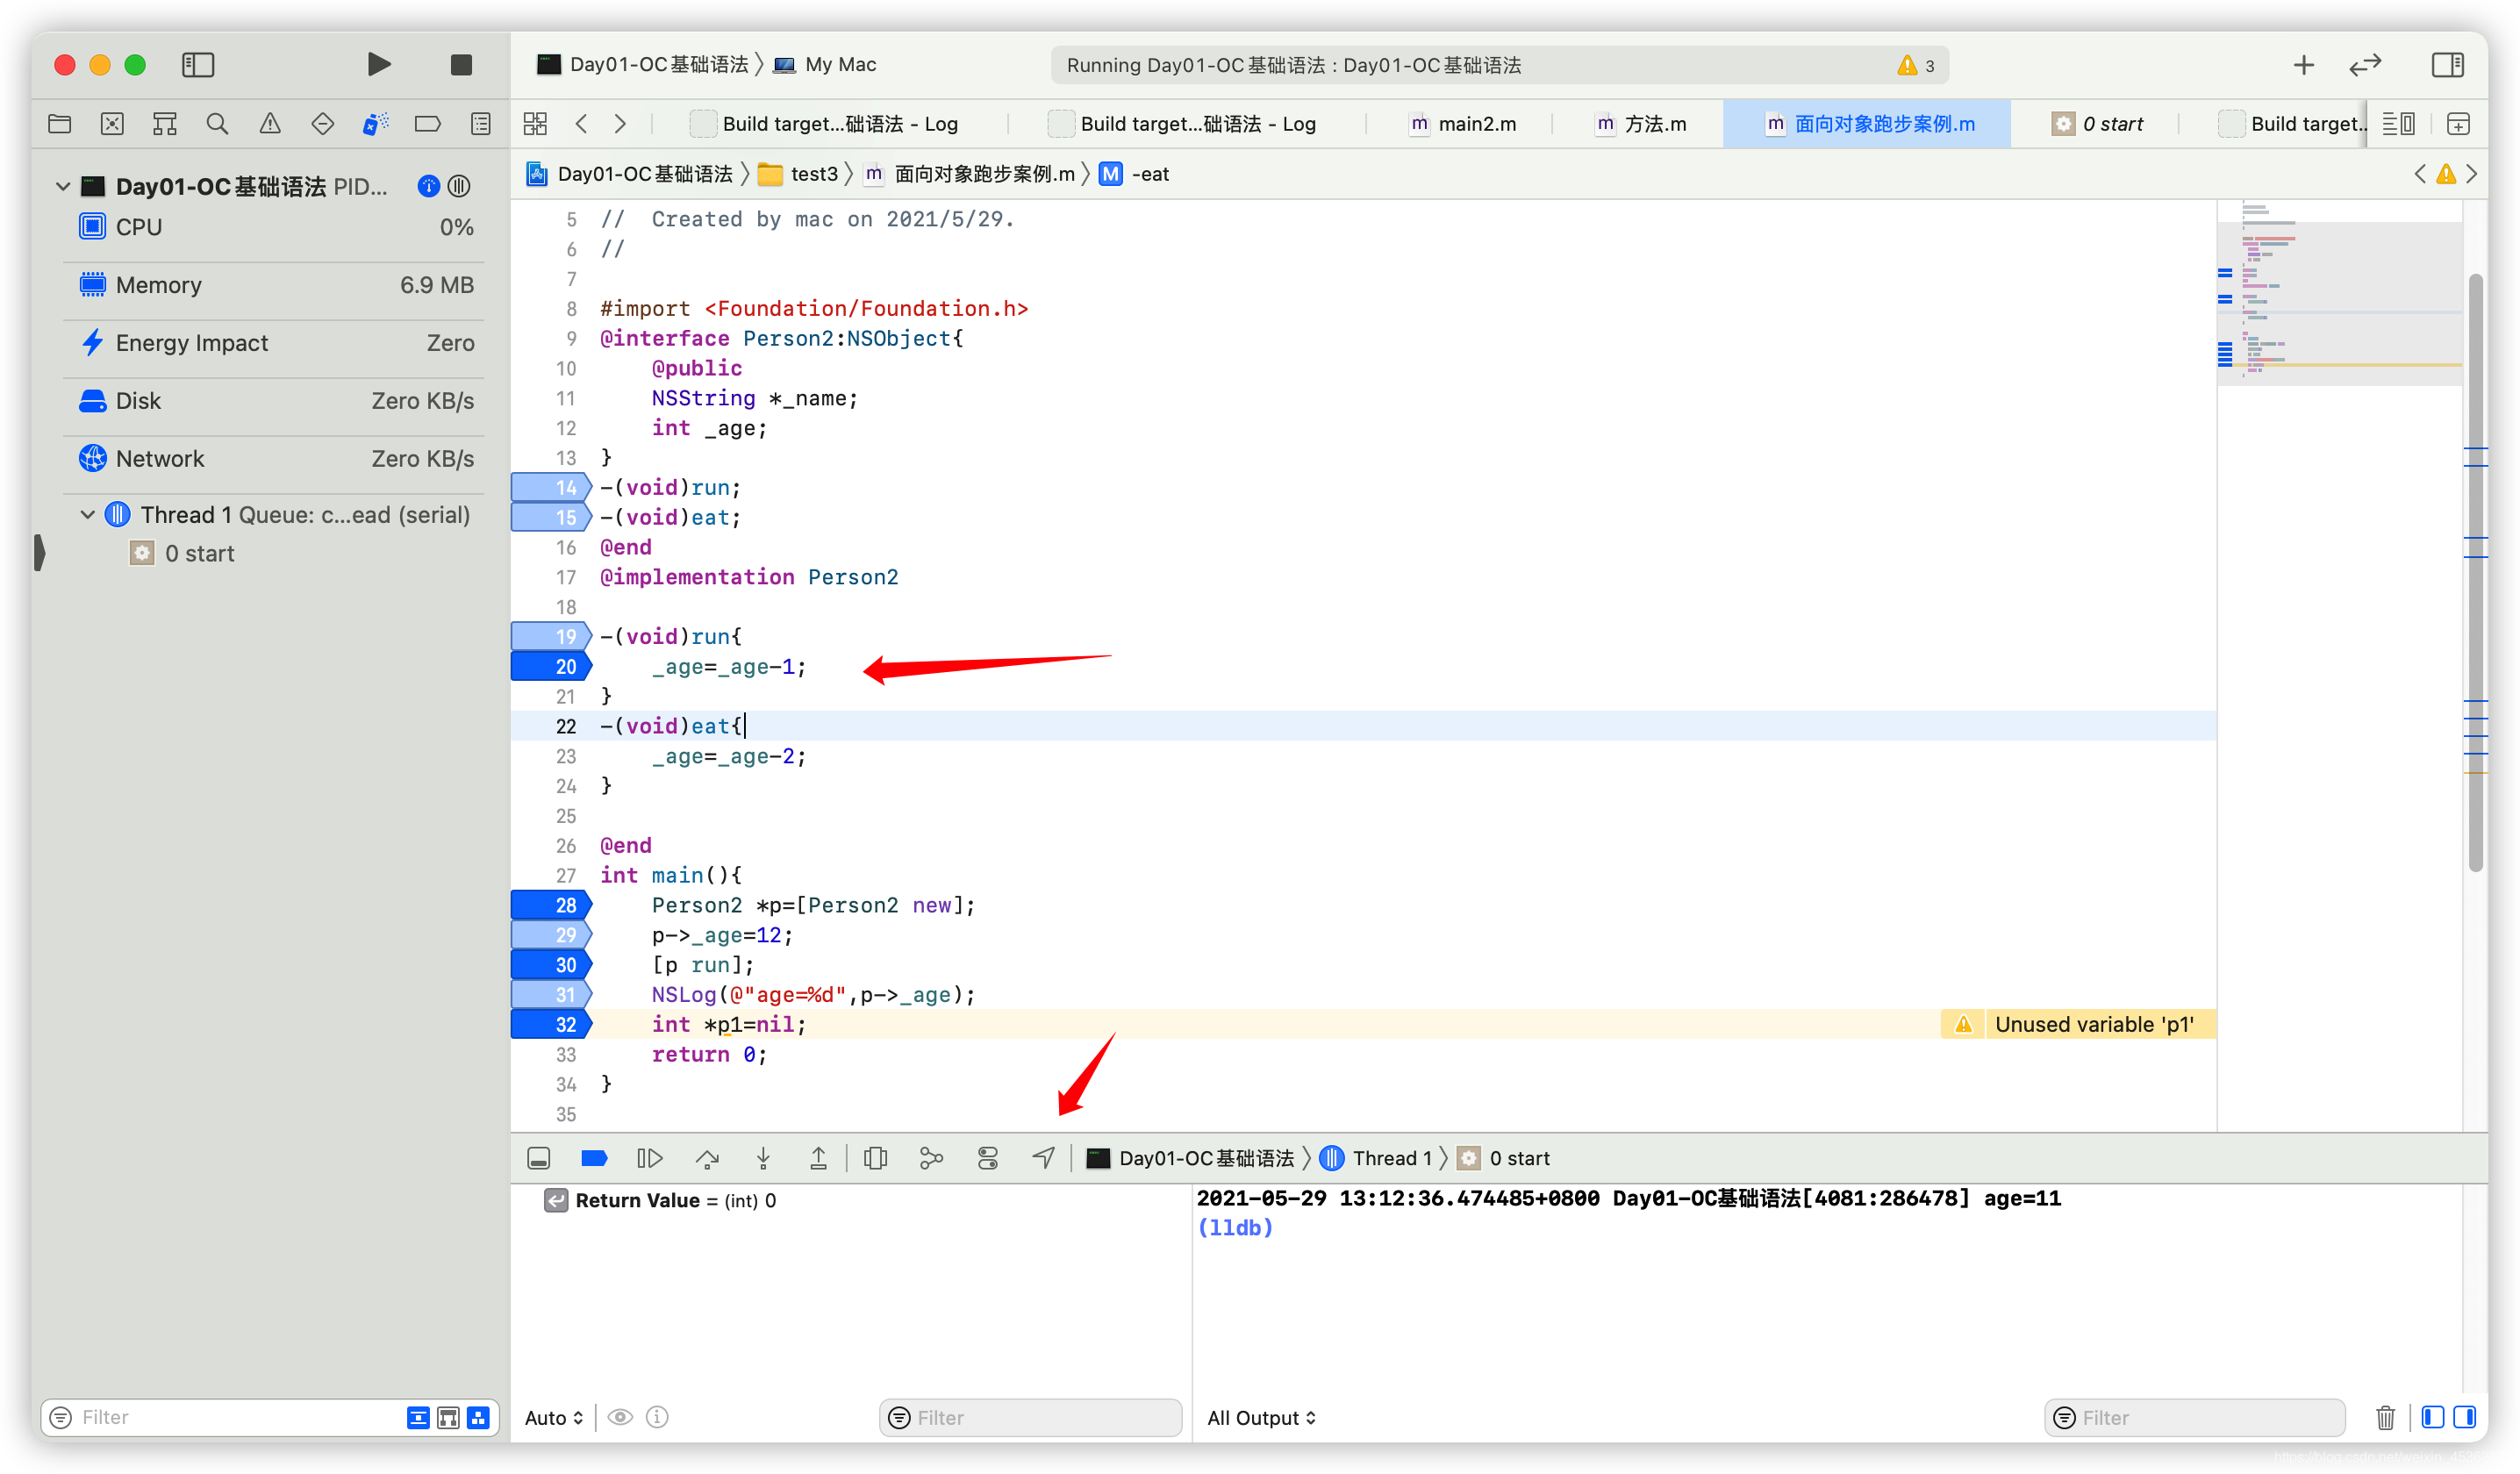Open the Auto variables scope dropdown

tap(553, 1417)
